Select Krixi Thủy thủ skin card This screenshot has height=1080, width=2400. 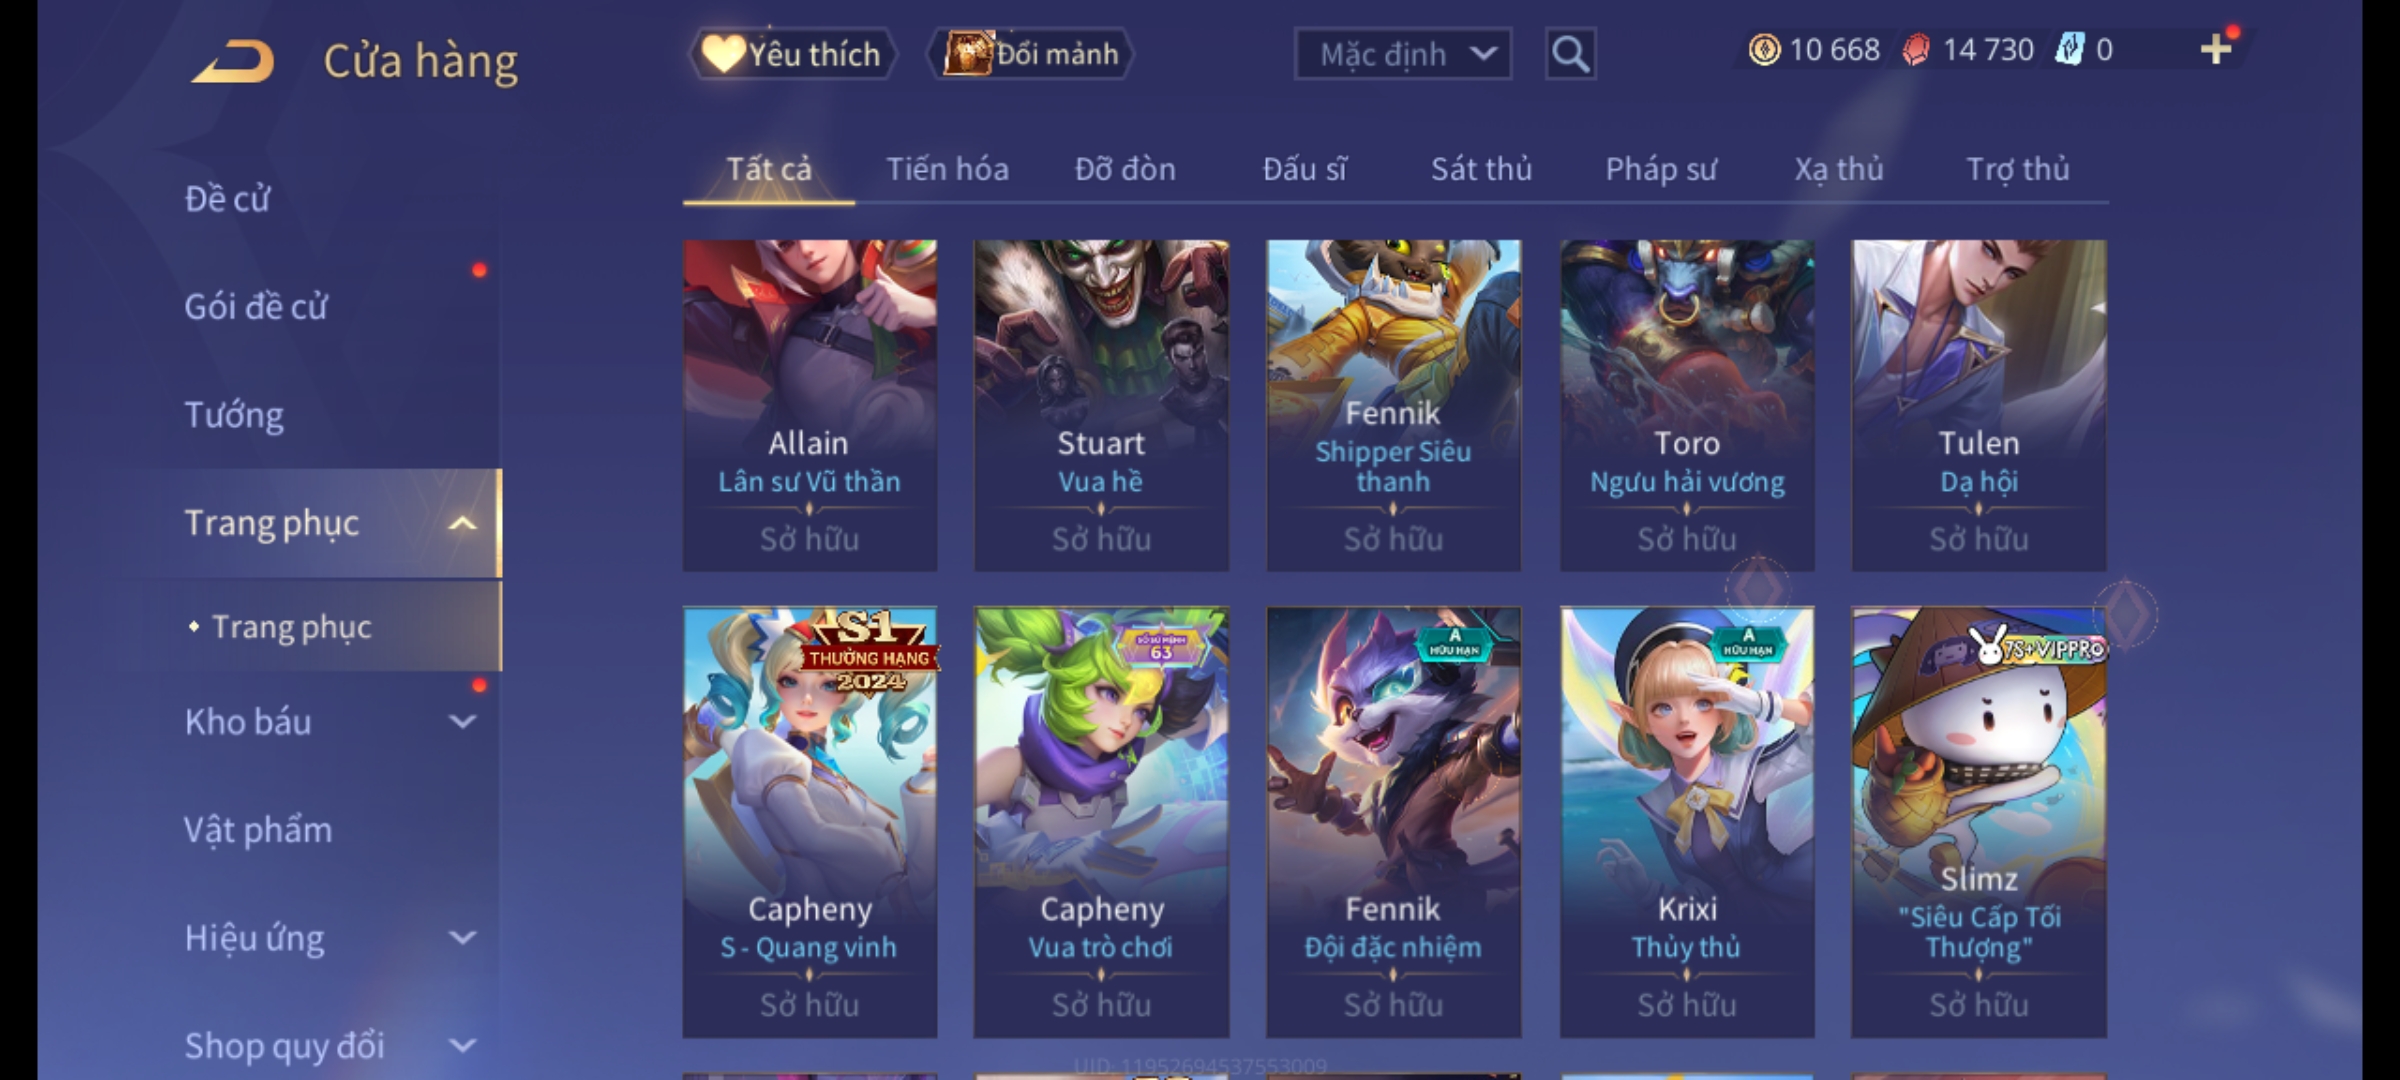1687,822
